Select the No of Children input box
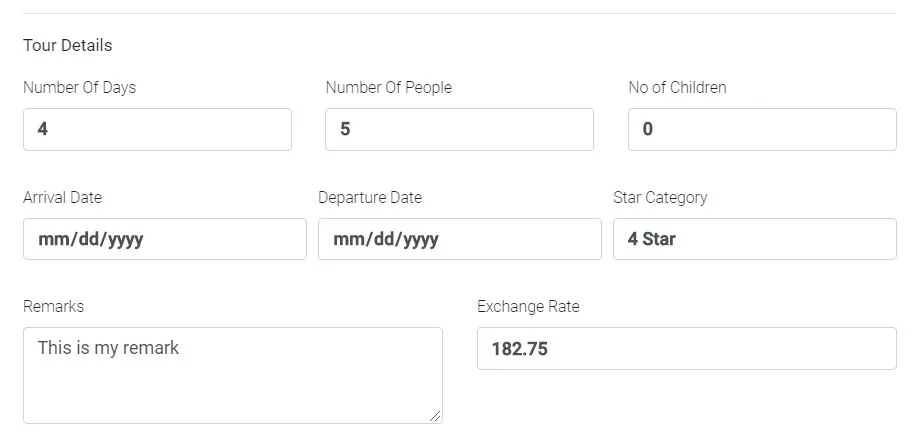The width and height of the screenshot is (920, 436). (x=762, y=129)
